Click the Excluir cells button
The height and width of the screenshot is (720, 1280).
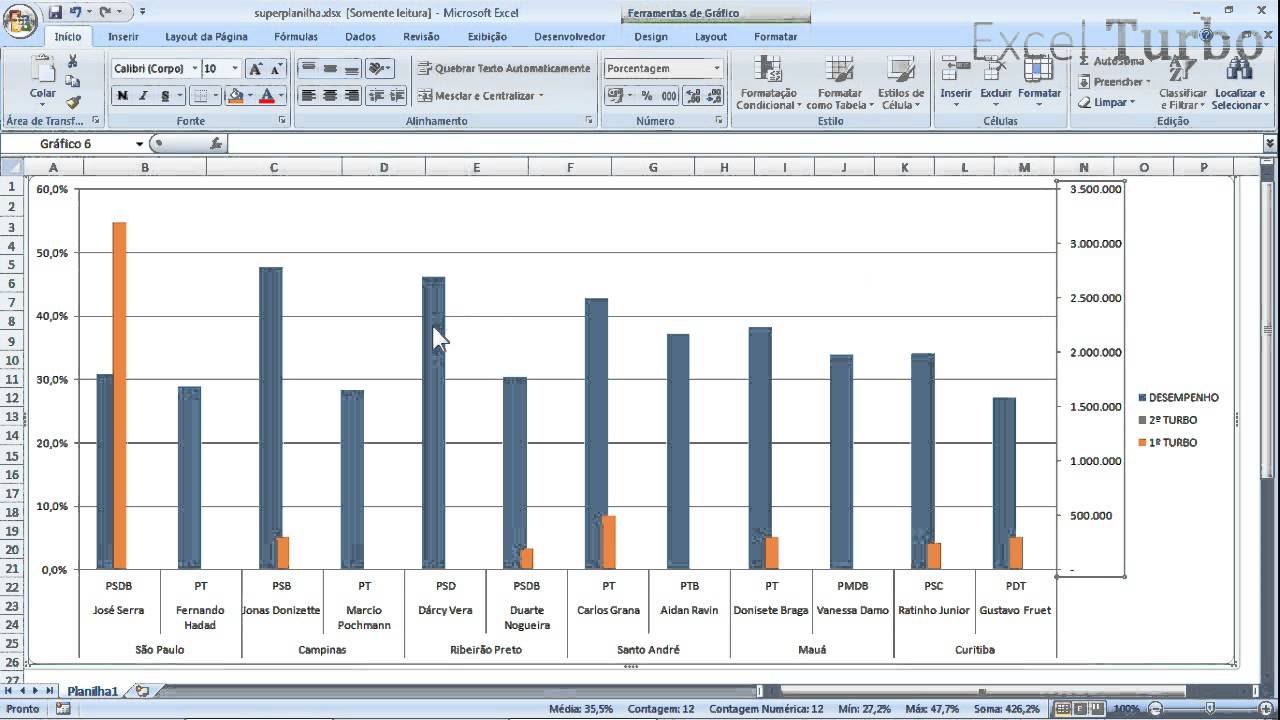point(996,82)
